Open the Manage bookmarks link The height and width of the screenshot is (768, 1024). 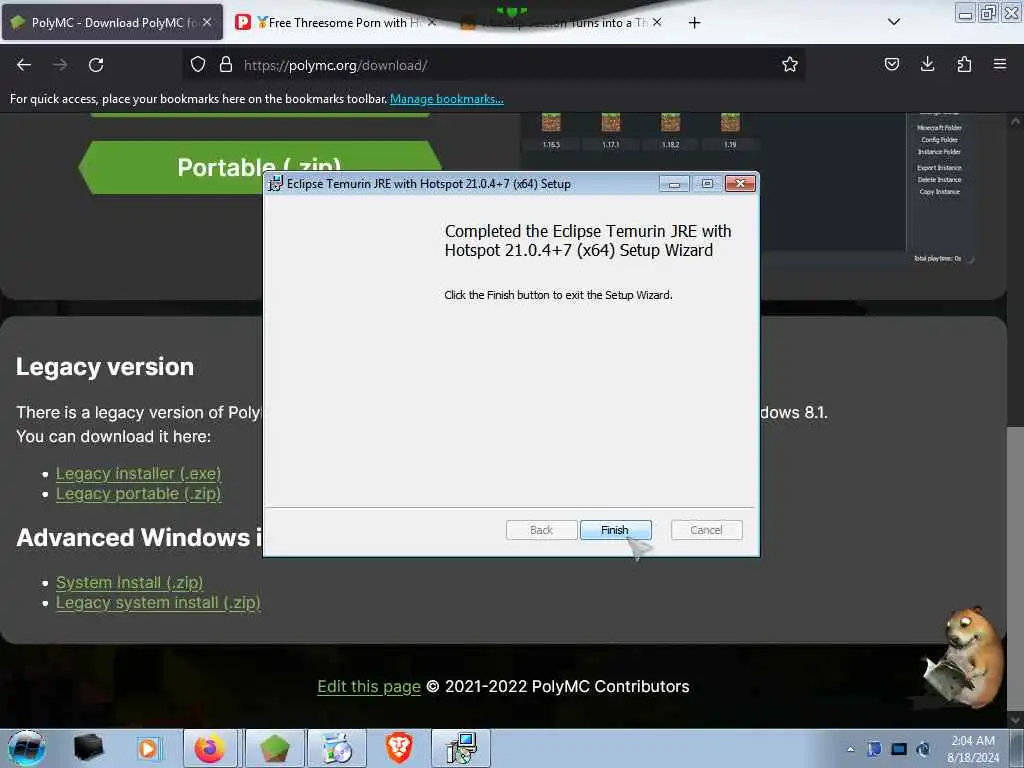[x=447, y=99]
